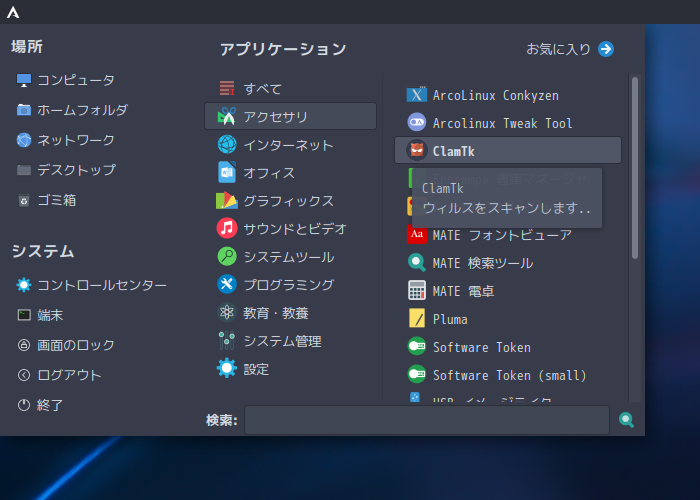This screenshot has height=500, width=700.
Task: Click the Software Token (small) label
Action: (509, 375)
